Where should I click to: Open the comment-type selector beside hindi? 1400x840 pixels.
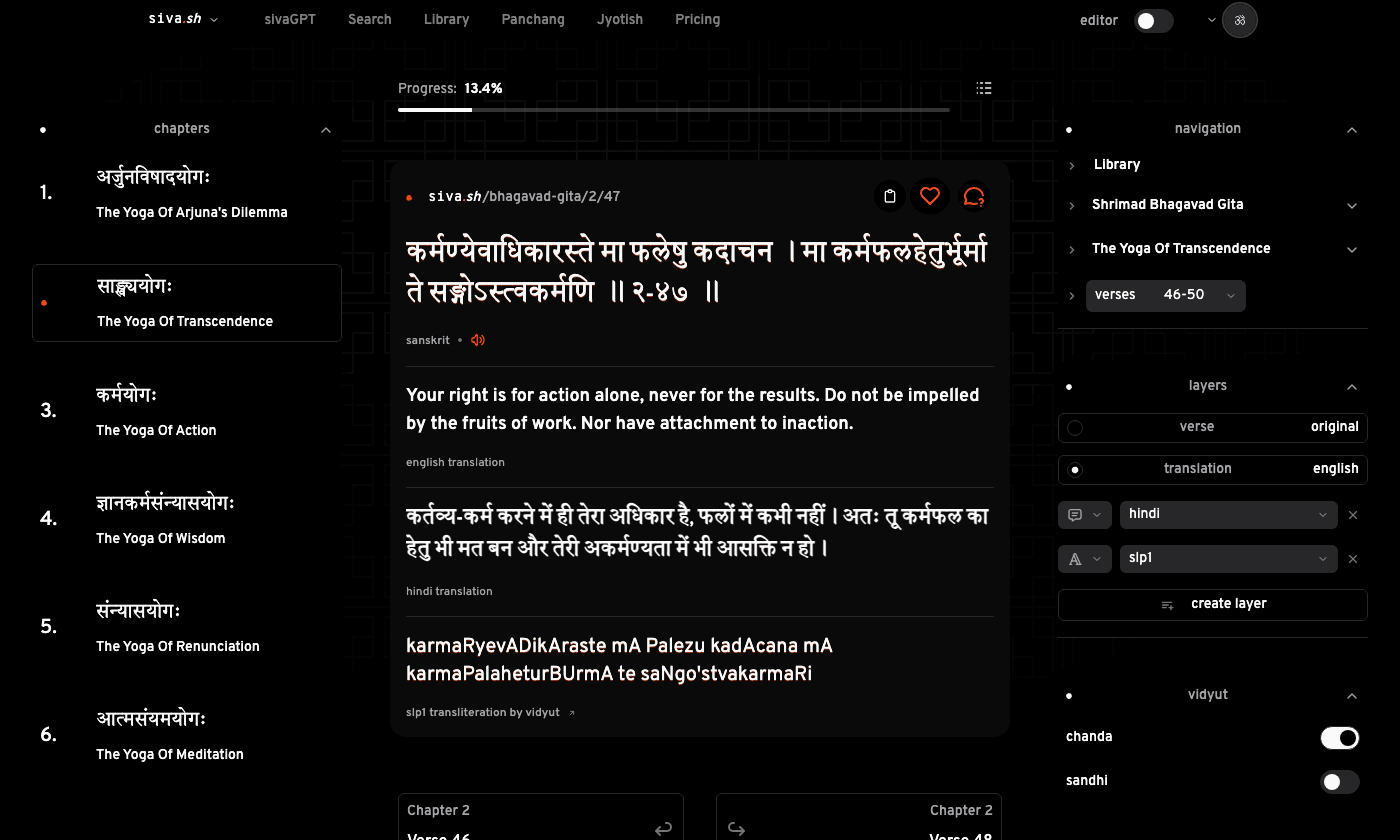click(1085, 515)
